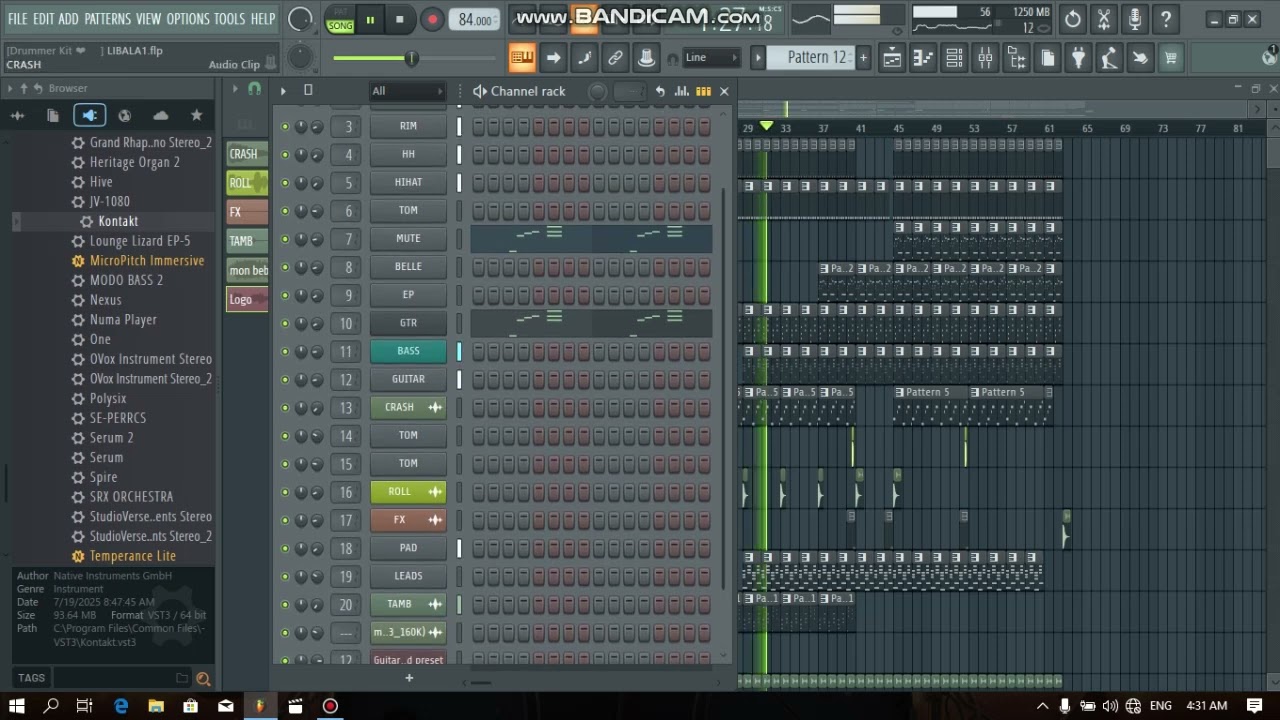1280x720 pixels.
Task: Open the browser/plugin picker tree icon
Action: 1016,58
